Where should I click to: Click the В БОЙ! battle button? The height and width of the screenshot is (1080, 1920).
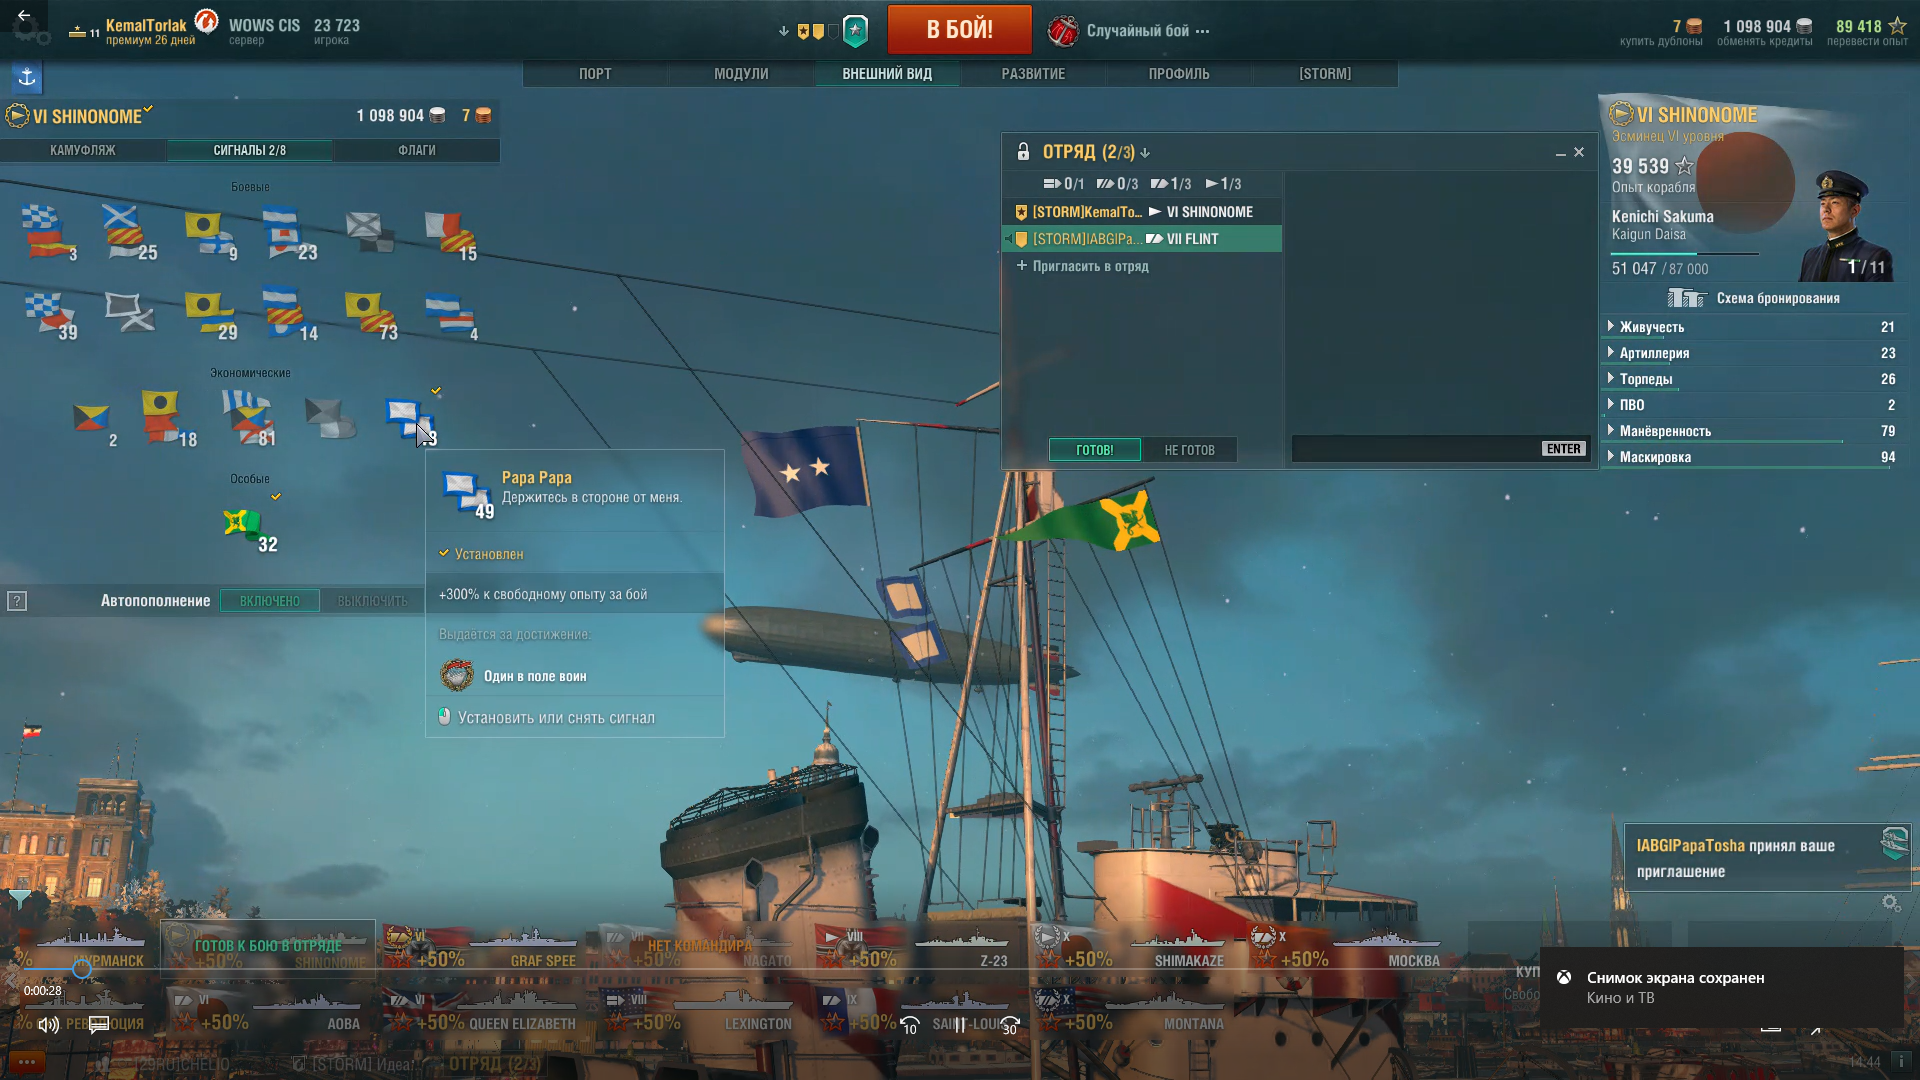click(959, 29)
